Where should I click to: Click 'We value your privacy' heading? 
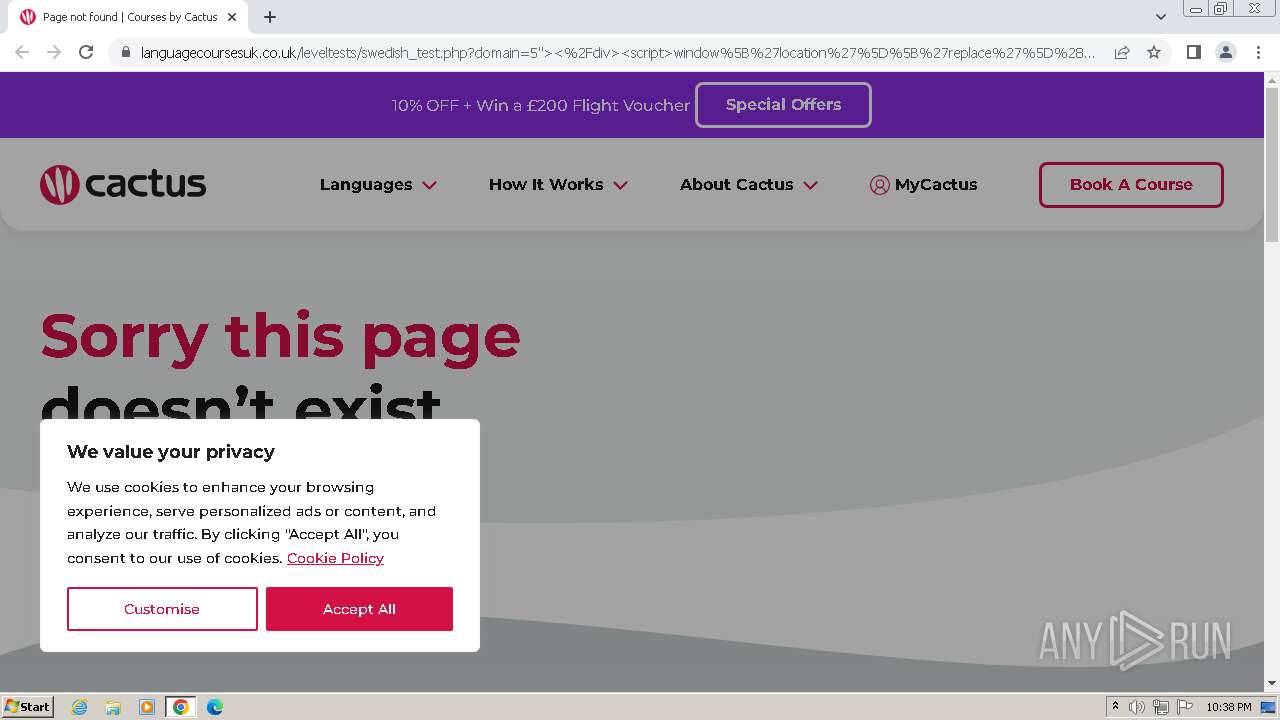coord(171,452)
